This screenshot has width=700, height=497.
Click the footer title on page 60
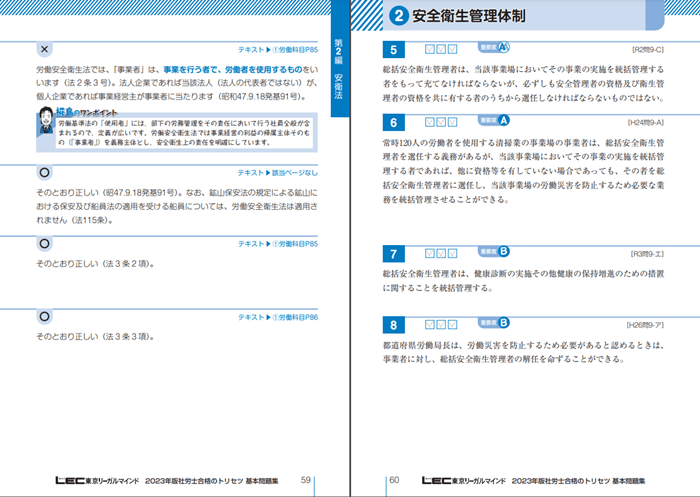pyautogui.click(x=578, y=481)
